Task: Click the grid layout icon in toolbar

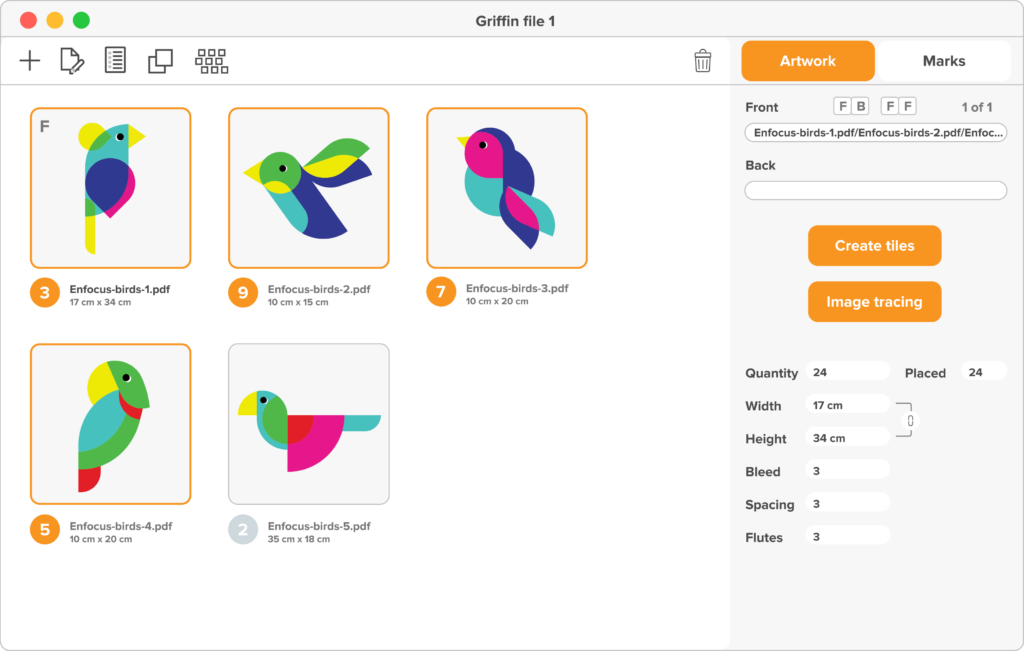Action: coord(212,61)
